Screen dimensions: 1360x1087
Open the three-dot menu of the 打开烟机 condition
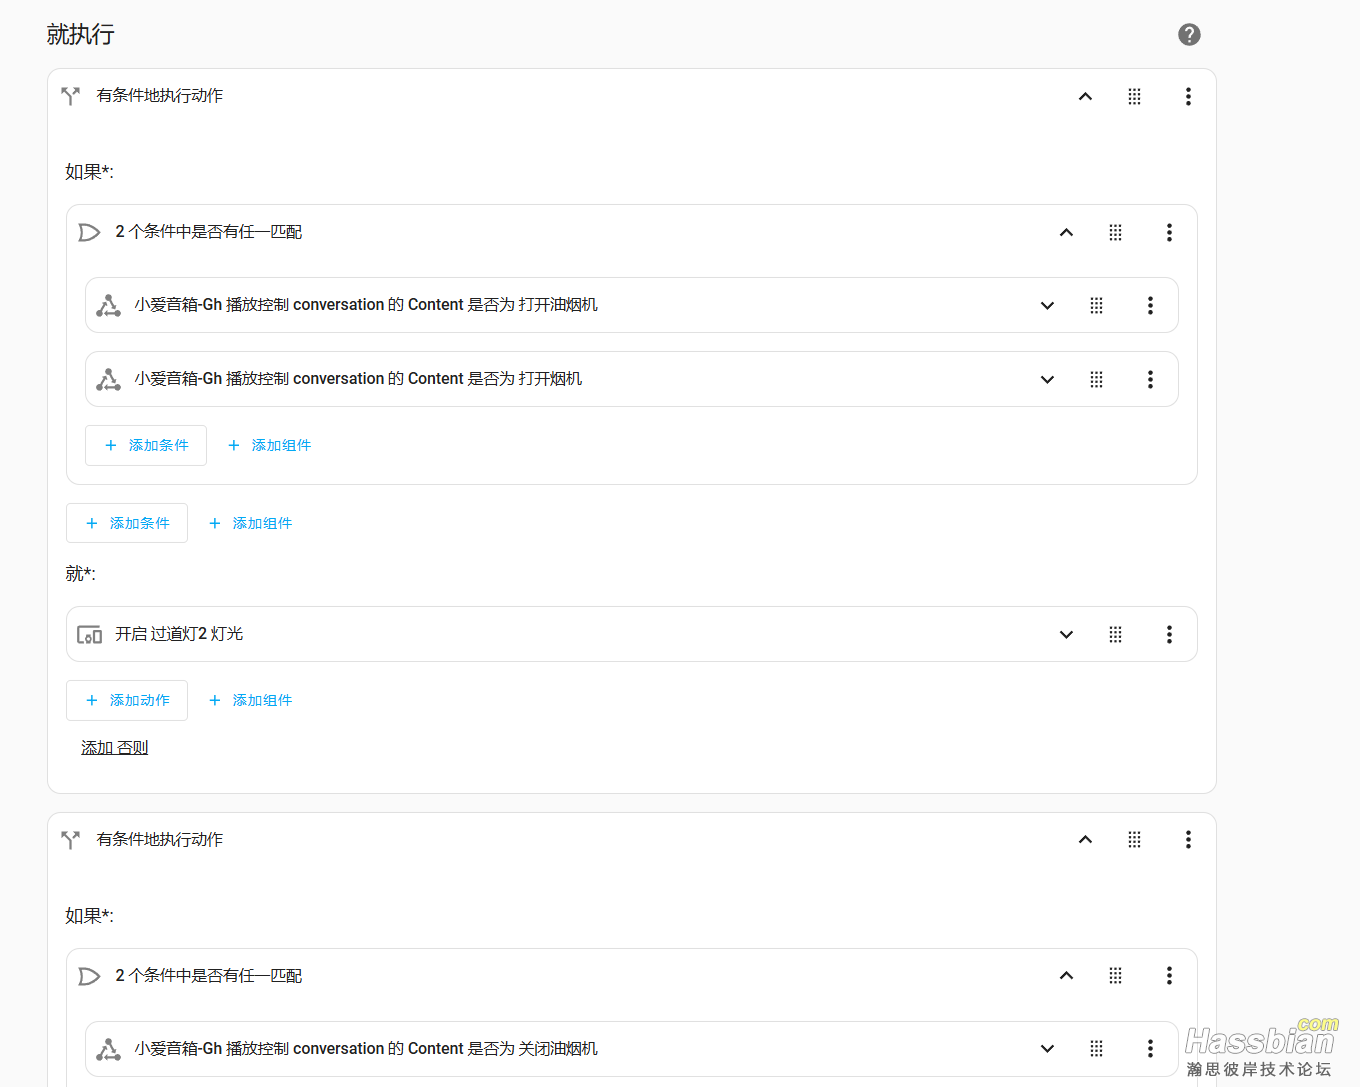(1150, 380)
